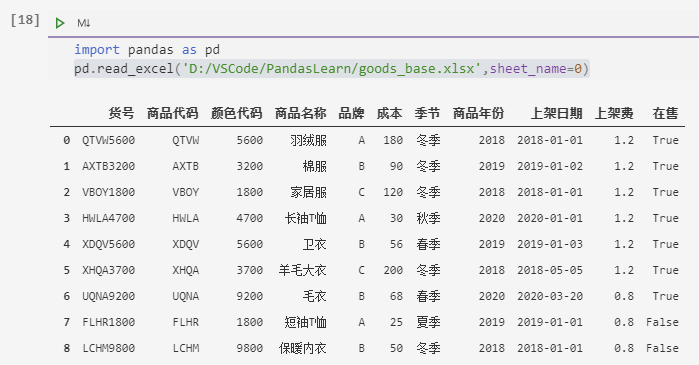Place cursor on the import pandas line
The height and width of the screenshot is (365, 699).
coord(147,49)
